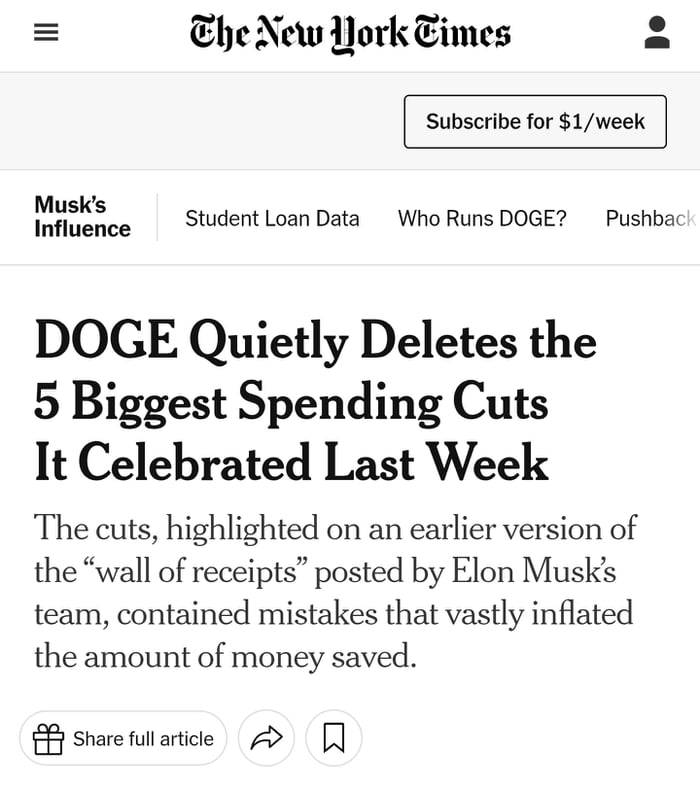Open the Musk's Influence section label
Image resolution: width=700 pixels, height=789 pixels.
tap(82, 217)
